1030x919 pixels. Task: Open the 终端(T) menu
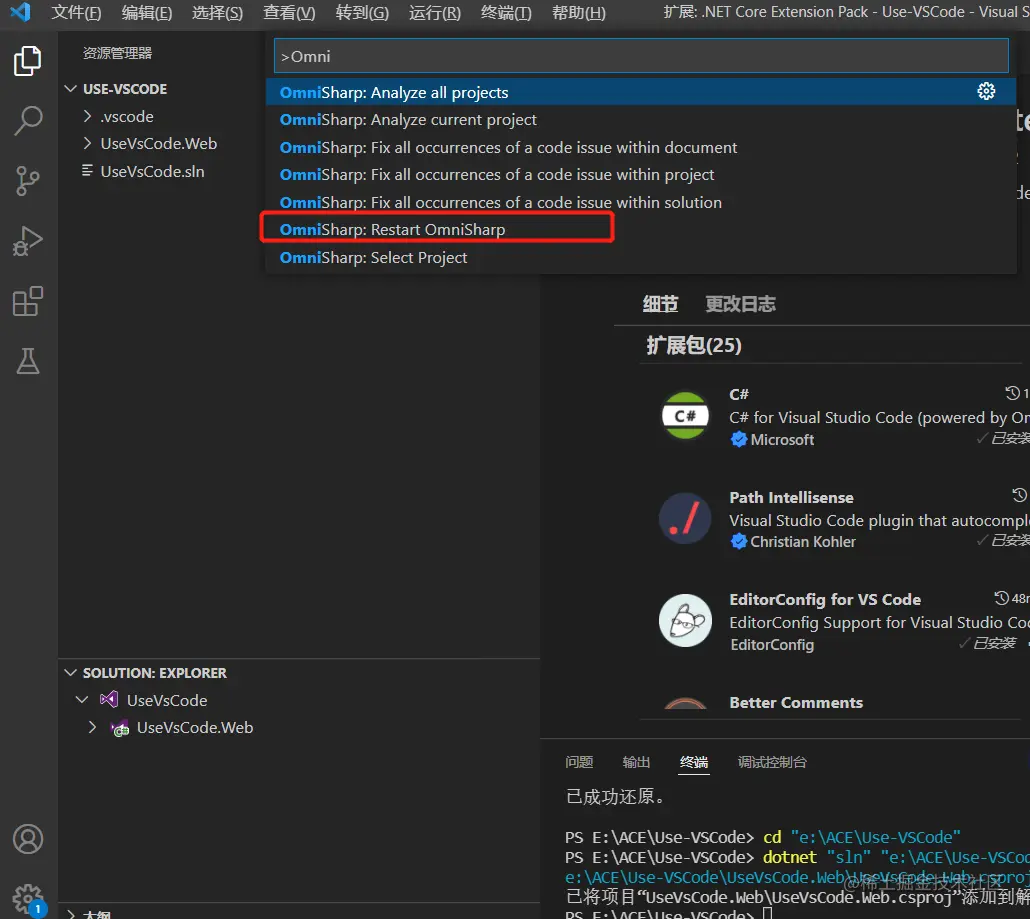(506, 12)
